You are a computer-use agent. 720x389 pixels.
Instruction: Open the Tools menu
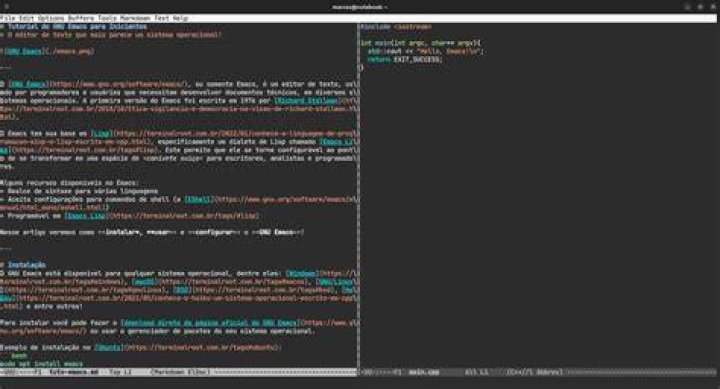tap(107, 18)
